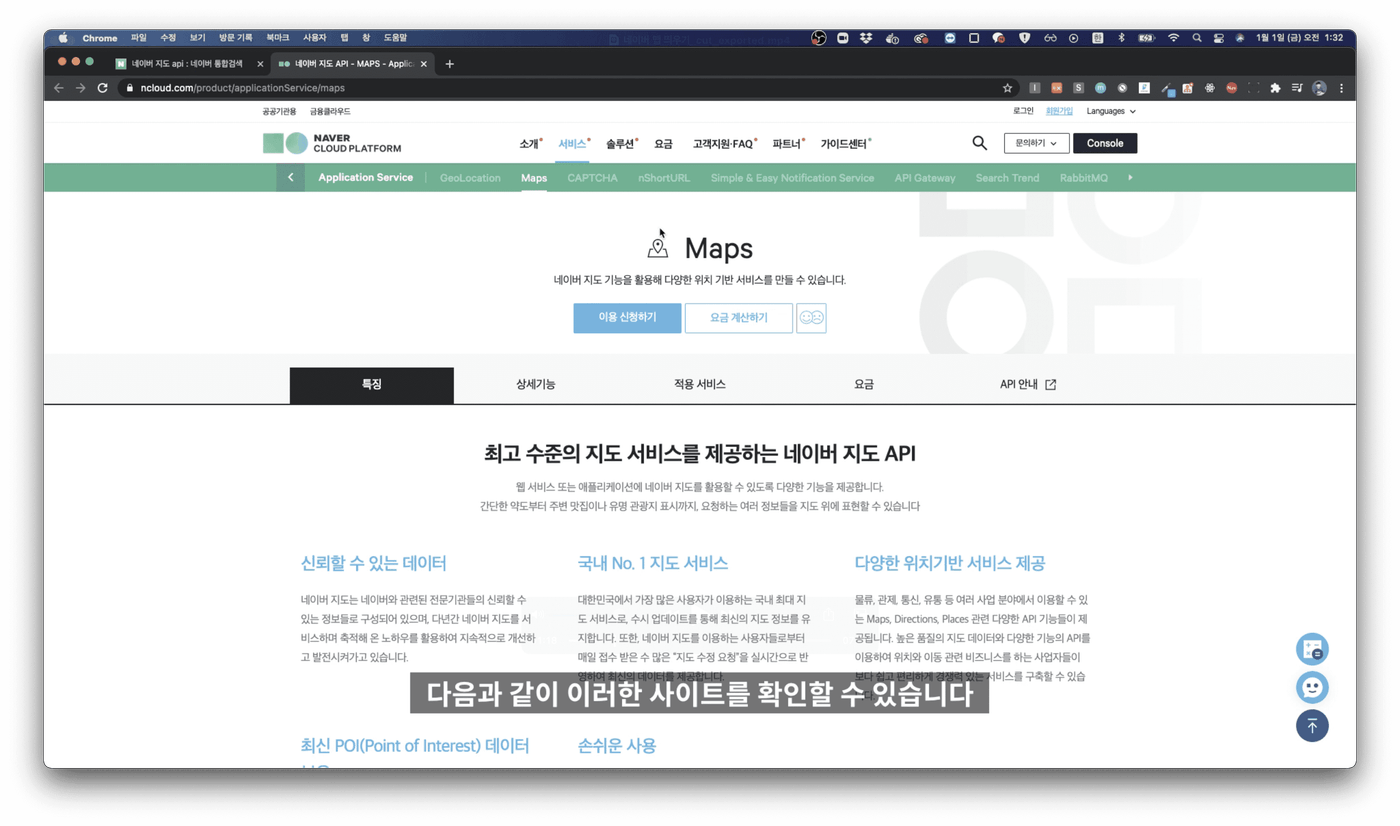Open the floating chatbot smiley icon
1400x826 pixels.
point(1312,687)
